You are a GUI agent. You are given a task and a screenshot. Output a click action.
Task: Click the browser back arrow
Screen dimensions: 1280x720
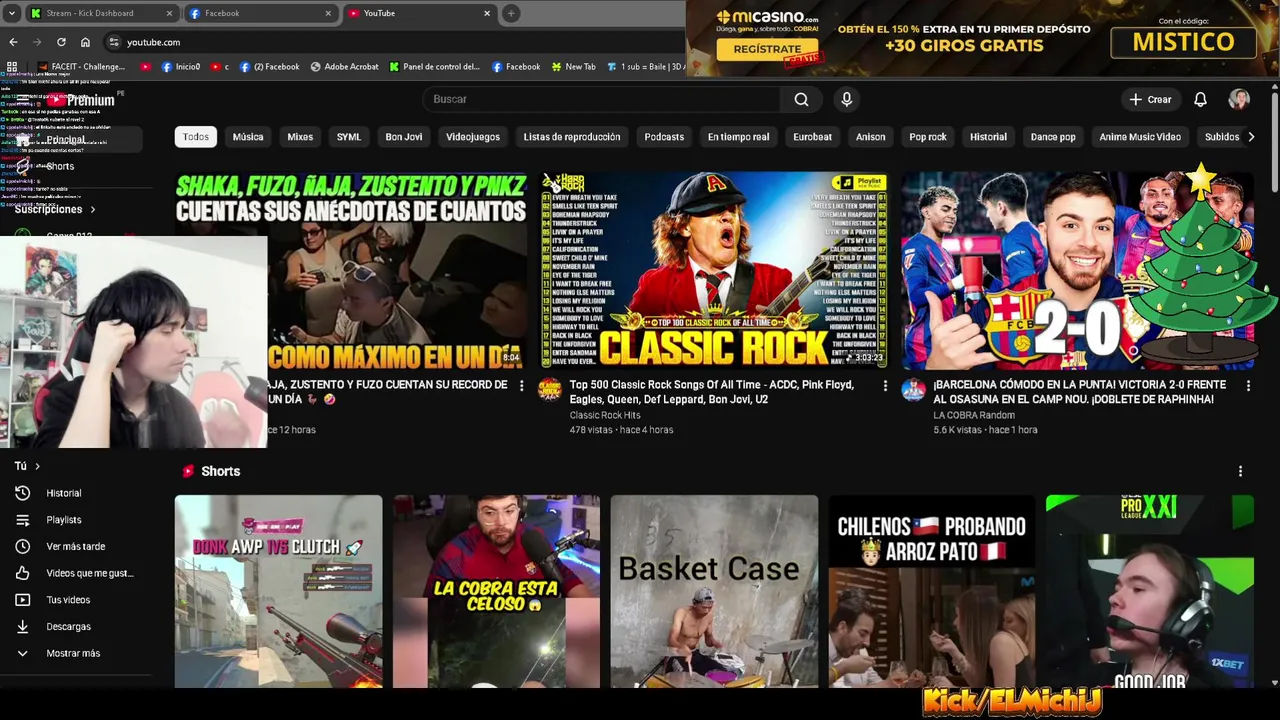click(x=13, y=42)
